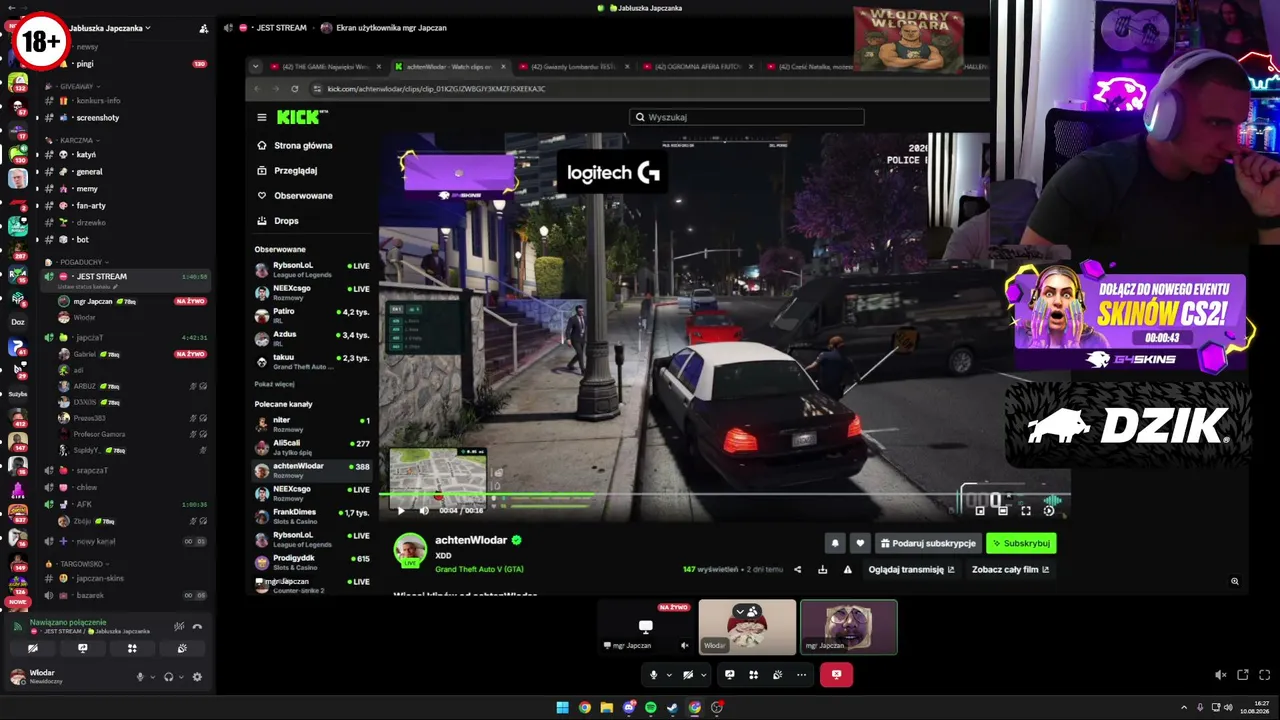Click the green Subskrybuj button

point(1021,543)
